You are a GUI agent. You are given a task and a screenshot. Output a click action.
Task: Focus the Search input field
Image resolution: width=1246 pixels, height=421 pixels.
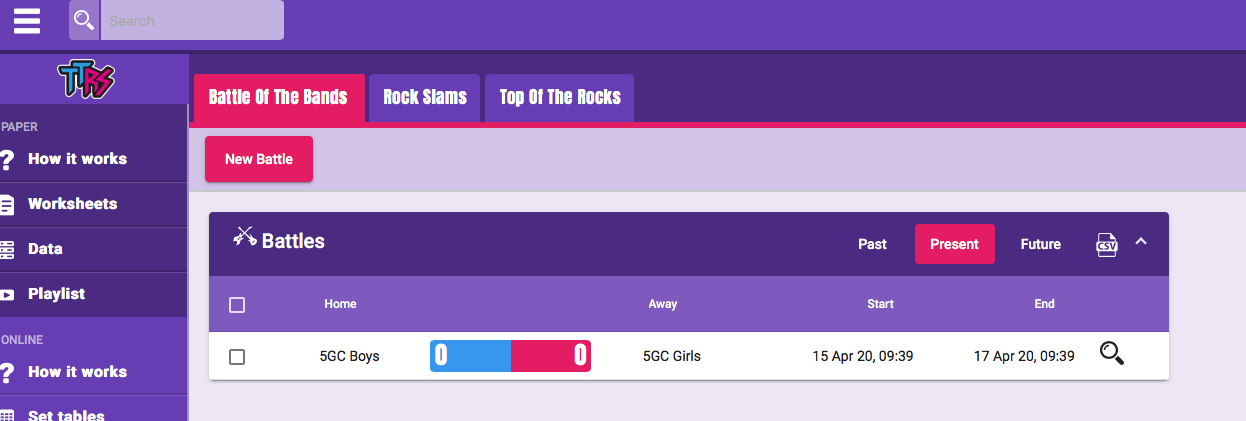click(192, 20)
